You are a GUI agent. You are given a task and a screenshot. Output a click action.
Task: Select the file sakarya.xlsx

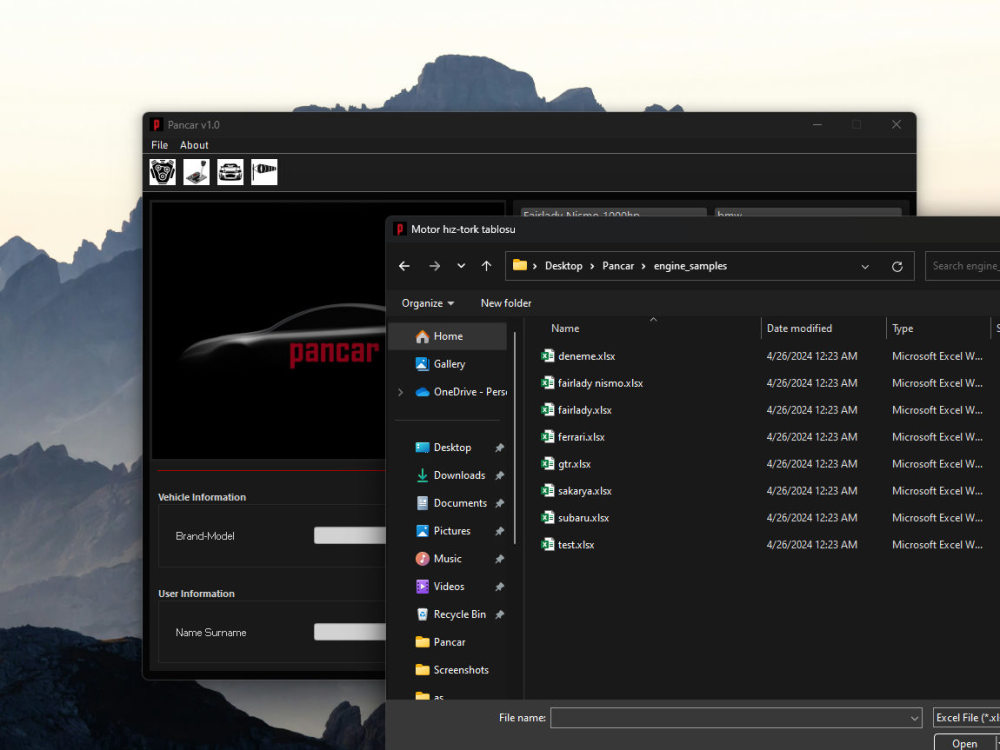point(584,491)
